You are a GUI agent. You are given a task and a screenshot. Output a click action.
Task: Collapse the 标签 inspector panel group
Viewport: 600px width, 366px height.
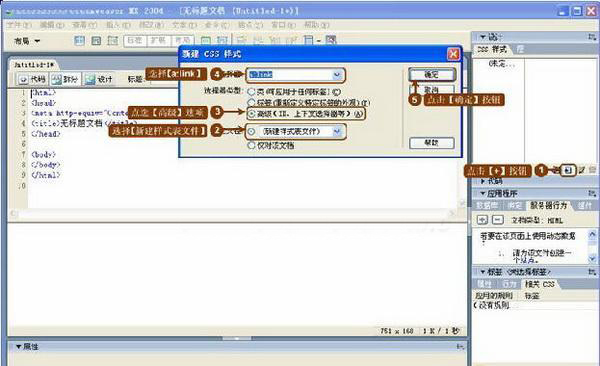(483, 272)
